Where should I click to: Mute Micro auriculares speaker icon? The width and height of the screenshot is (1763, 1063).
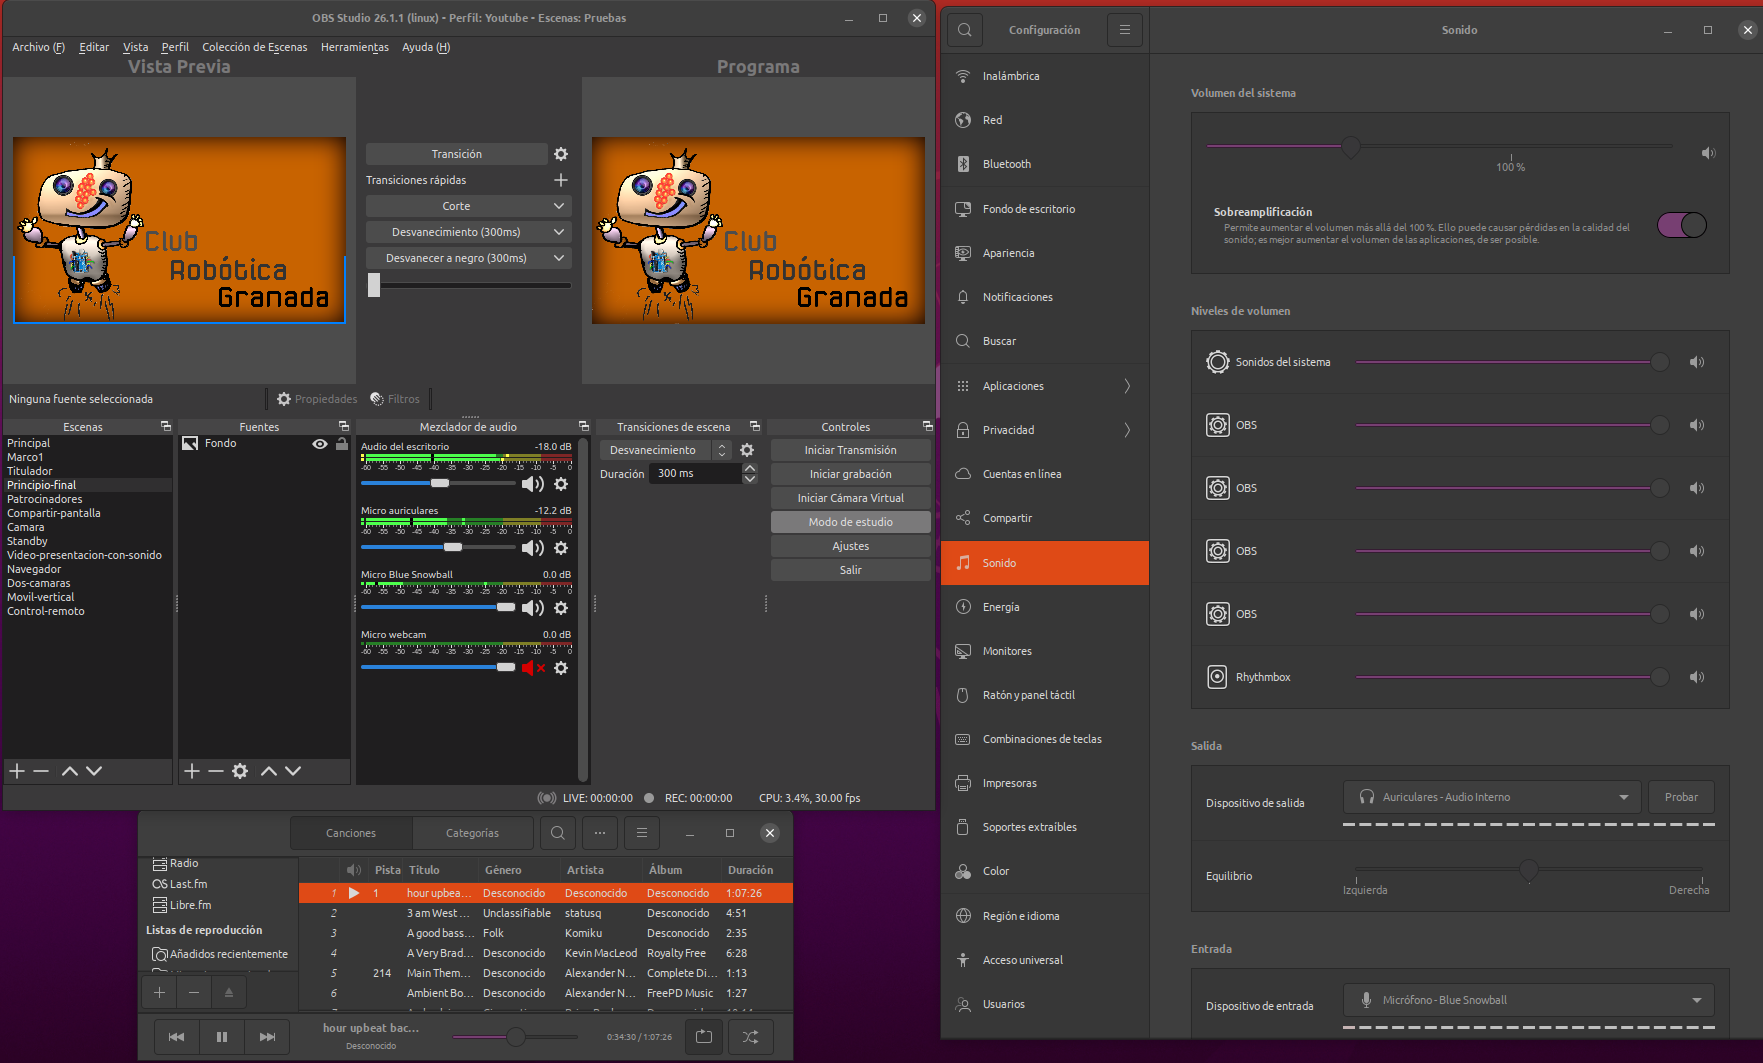[533, 548]
